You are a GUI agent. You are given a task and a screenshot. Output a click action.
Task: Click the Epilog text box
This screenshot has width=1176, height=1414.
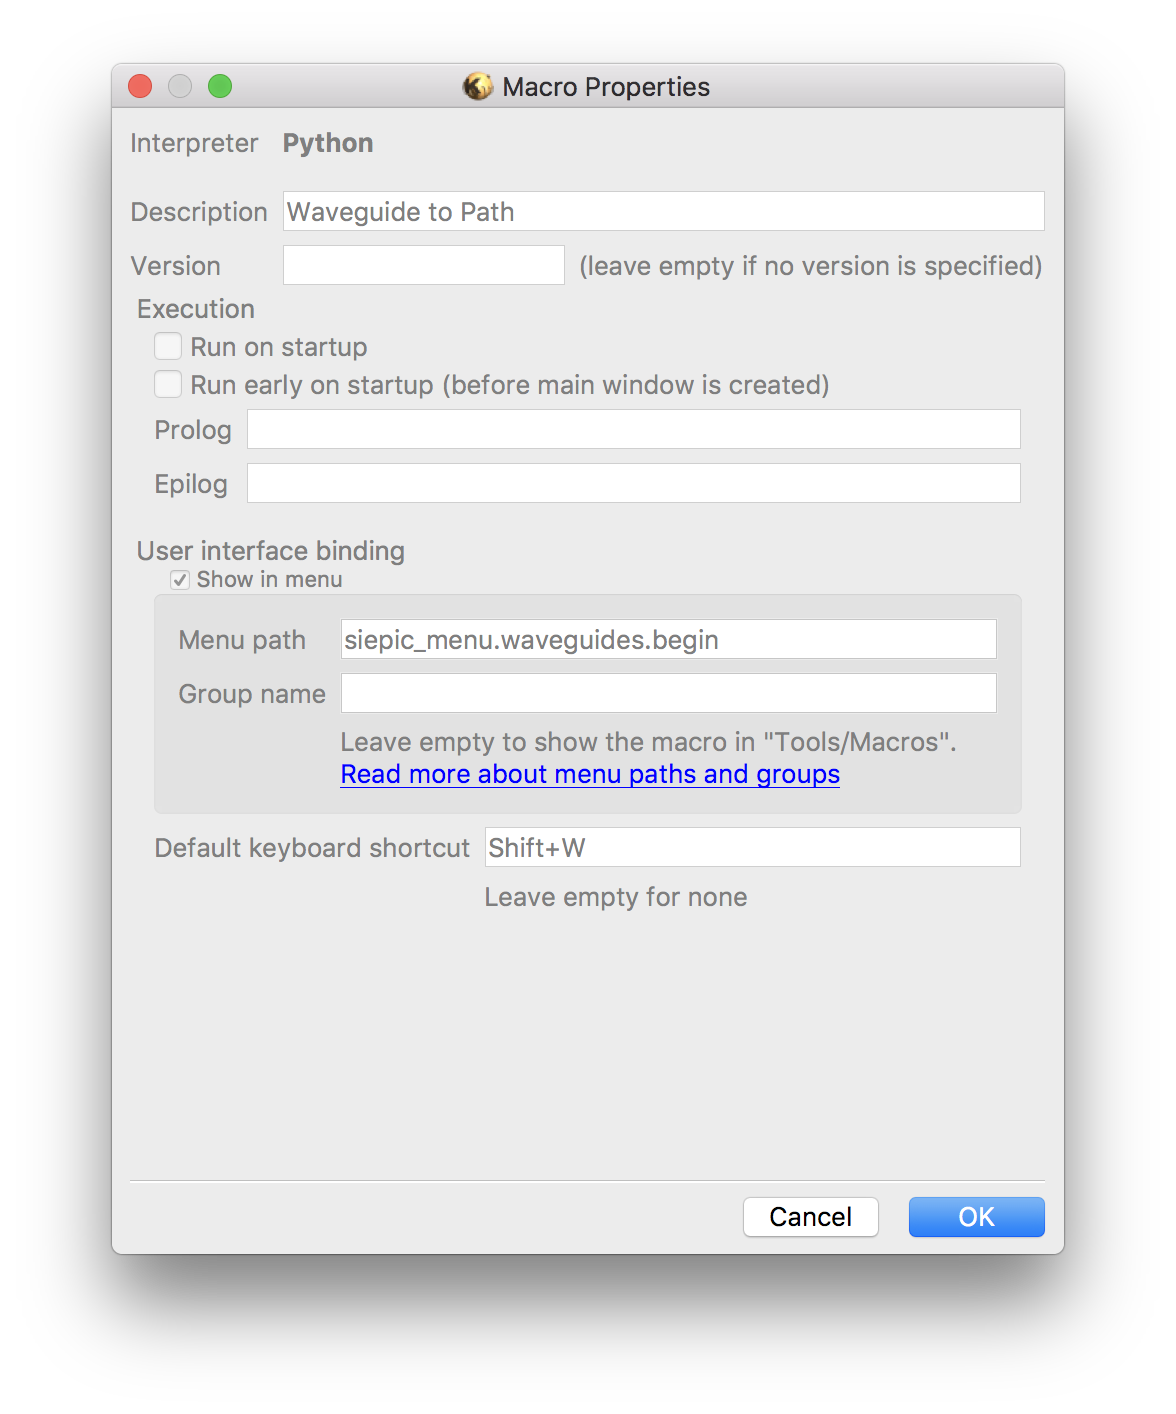[x=633, y=483]
